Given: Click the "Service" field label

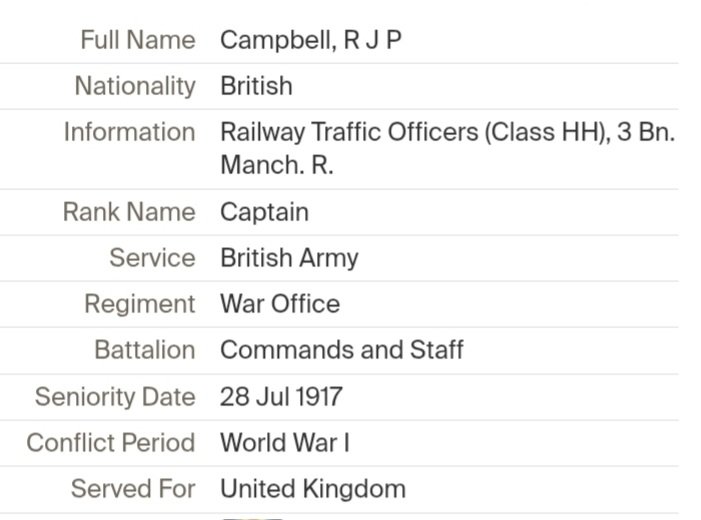Looking at the screenshot, I should (152, 258).
